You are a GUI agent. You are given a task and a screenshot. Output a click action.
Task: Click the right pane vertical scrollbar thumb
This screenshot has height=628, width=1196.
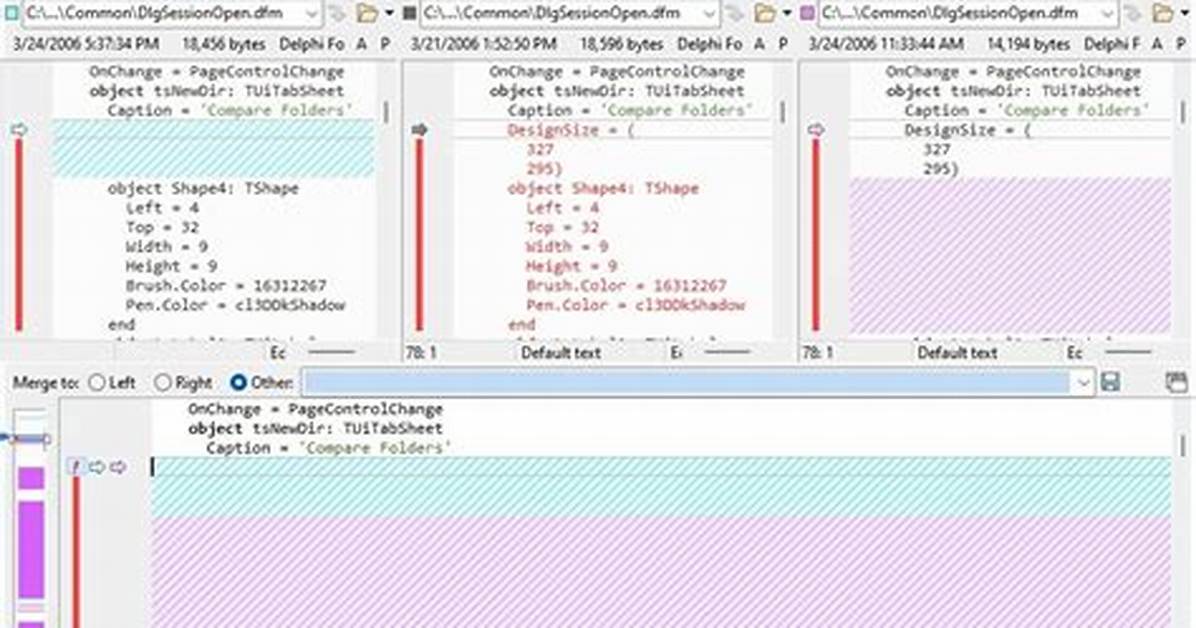1183,113
